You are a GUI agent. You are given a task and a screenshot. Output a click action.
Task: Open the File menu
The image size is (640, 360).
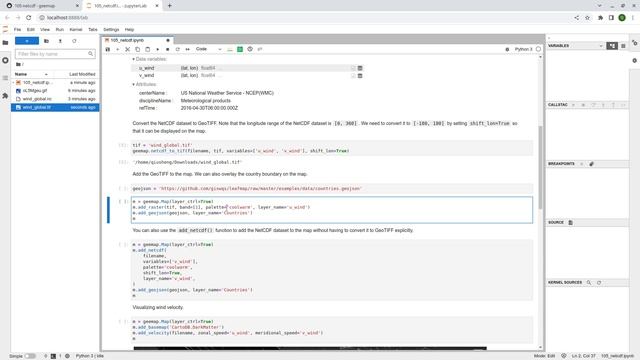(17, 29)
